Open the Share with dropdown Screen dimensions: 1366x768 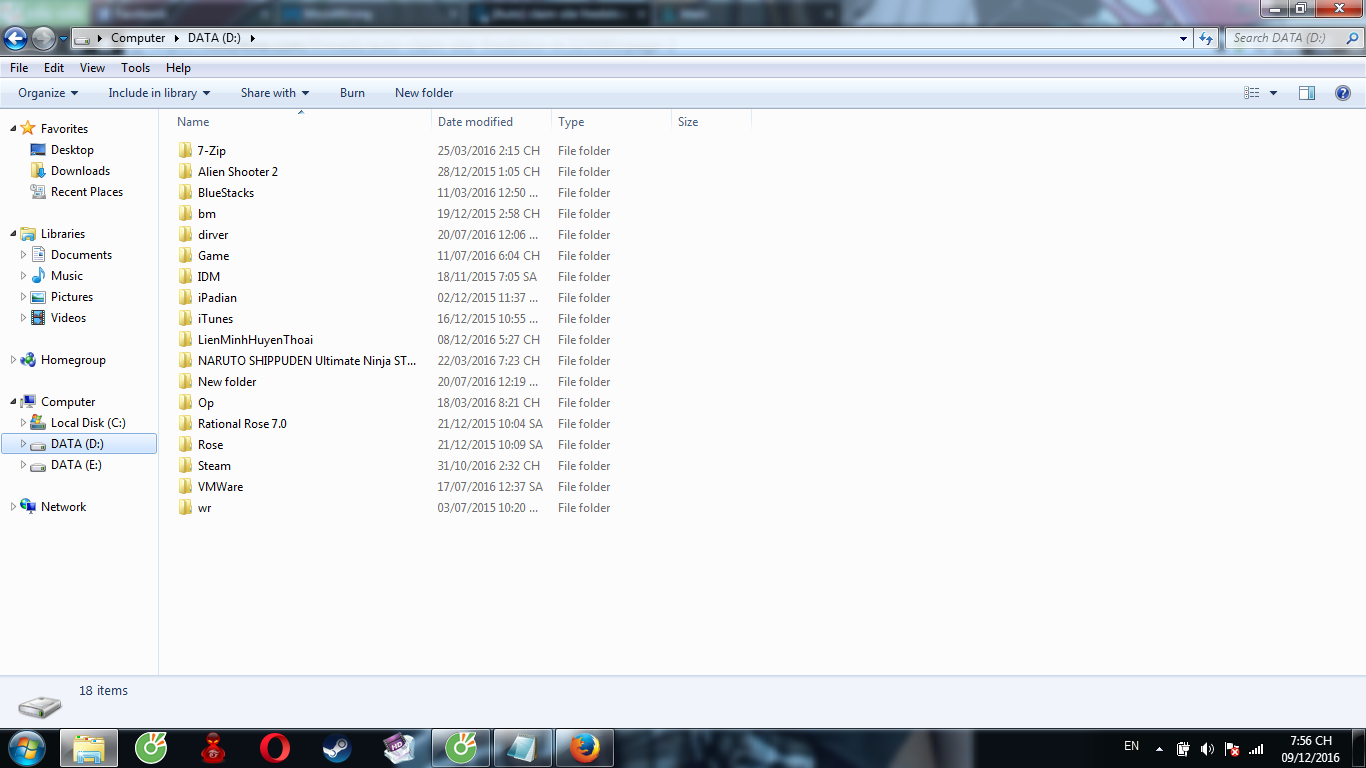pyautogui.click(x=275, y=93)
